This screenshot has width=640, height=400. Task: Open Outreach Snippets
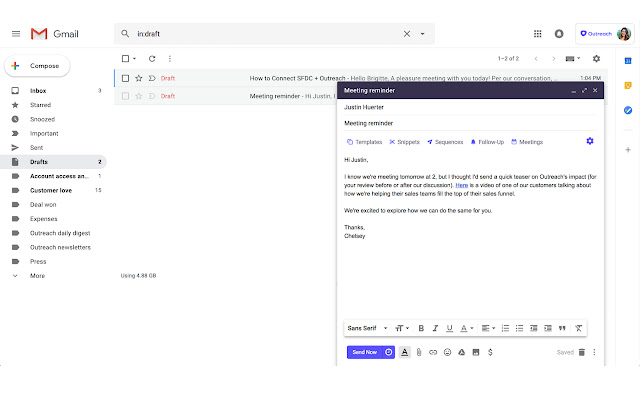pos(404,142)
